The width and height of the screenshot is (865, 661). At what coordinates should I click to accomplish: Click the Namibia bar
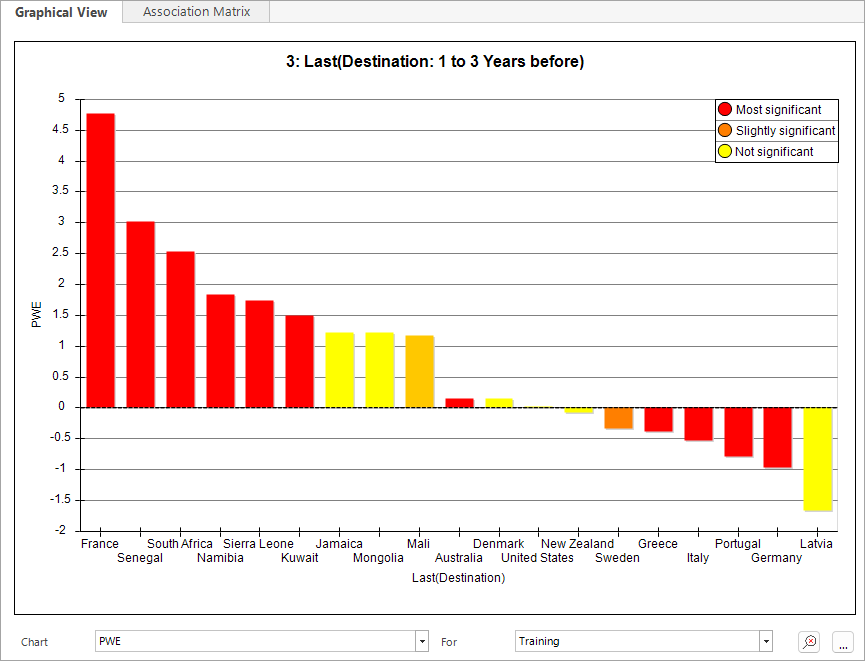click(x=220, y=351)
